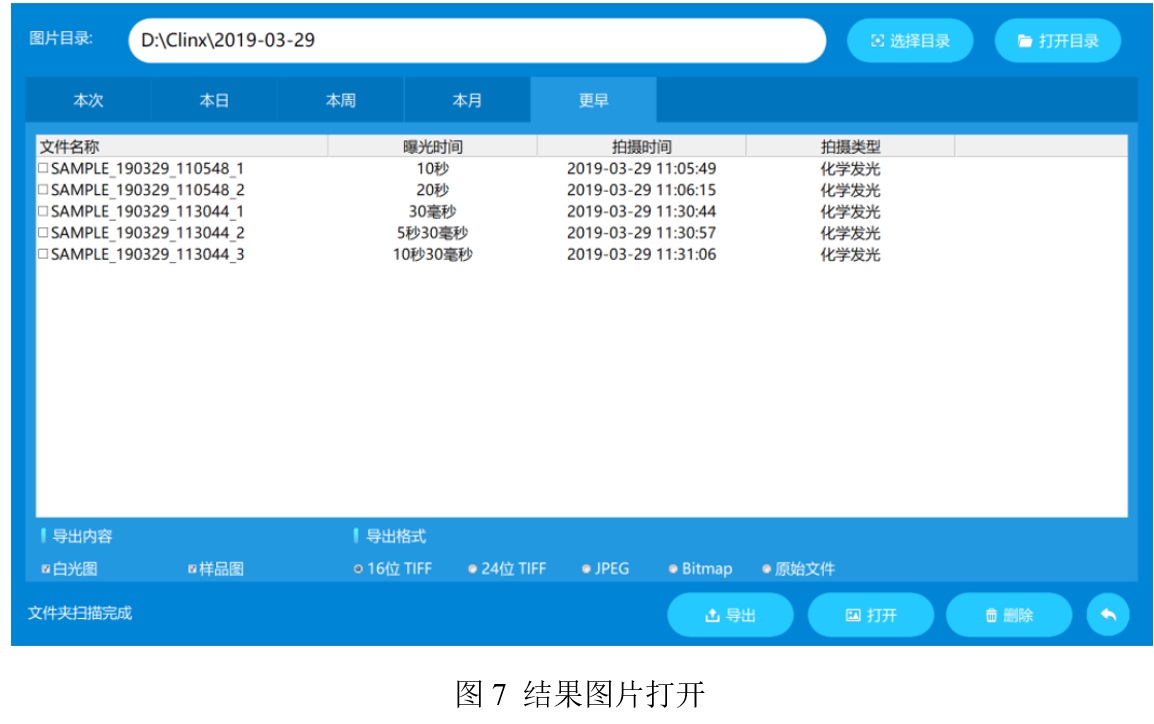This screenshot has width=1154, height=724.
Task: Switch to the 本次 tab
Action: tap(88, 101)
